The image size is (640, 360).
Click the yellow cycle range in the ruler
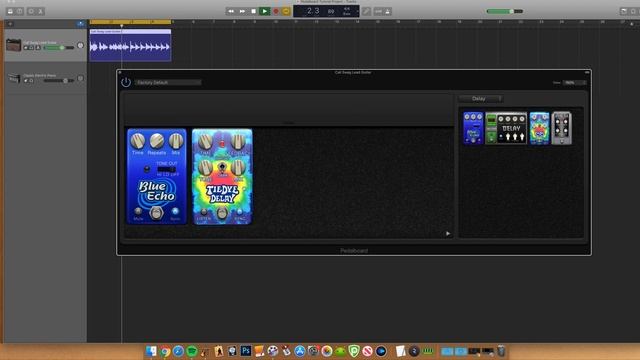[130, 22]
